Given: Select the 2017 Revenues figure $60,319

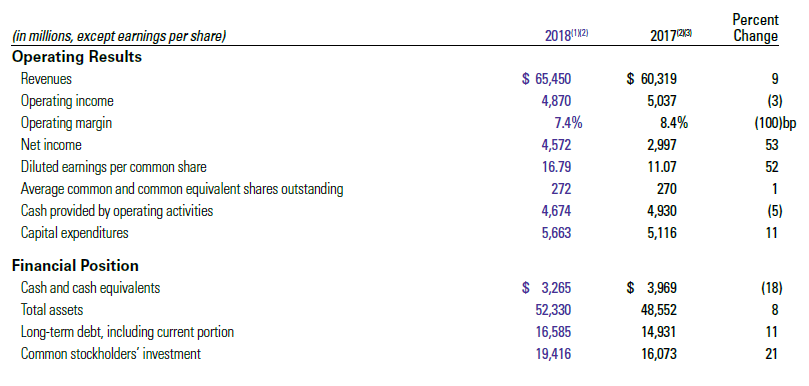Looking at the screenshot, I should (652, 79).
